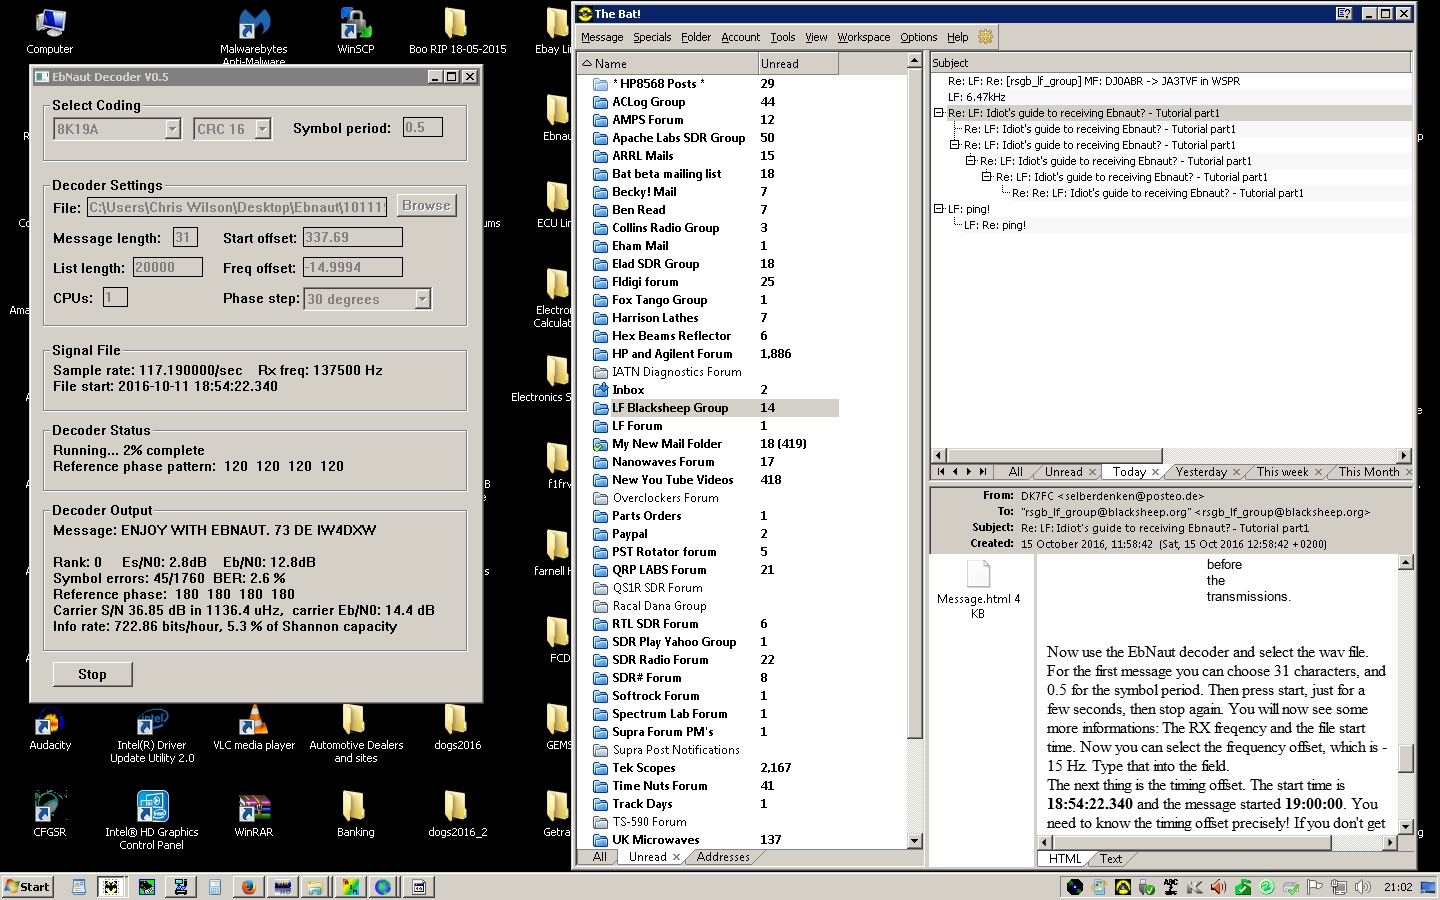Open the Account menu
Image resolution: width=1440 pixels, height=900 pixels.
coord(740,37)
